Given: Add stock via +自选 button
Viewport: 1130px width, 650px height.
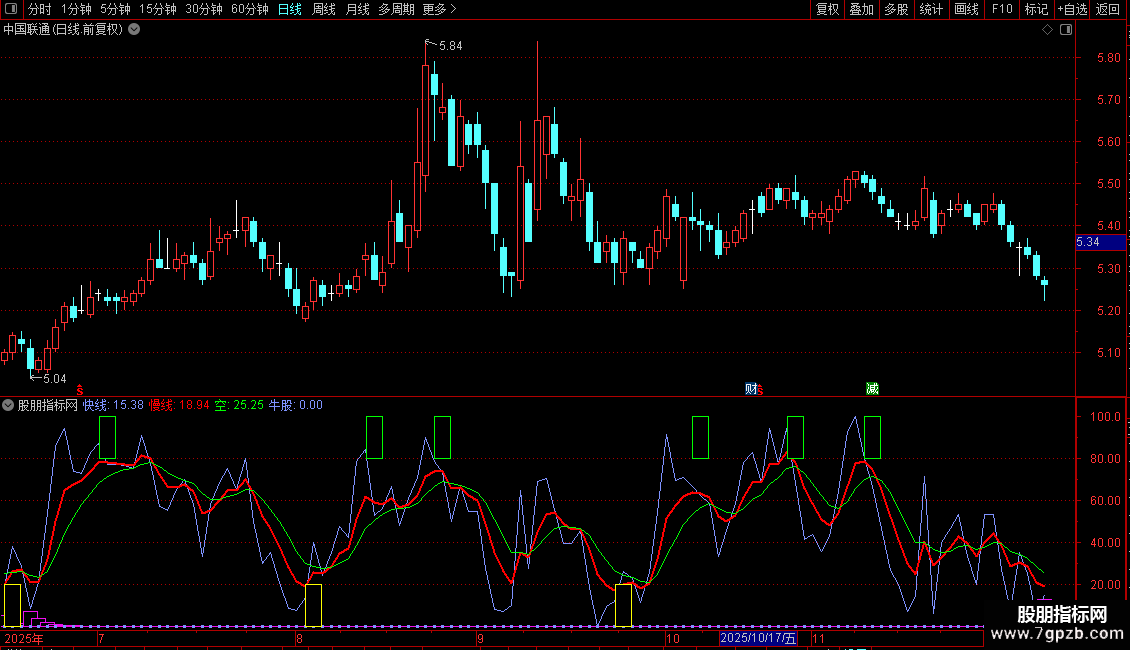Looking at the screenshot, I should (x=1072, y=9).
